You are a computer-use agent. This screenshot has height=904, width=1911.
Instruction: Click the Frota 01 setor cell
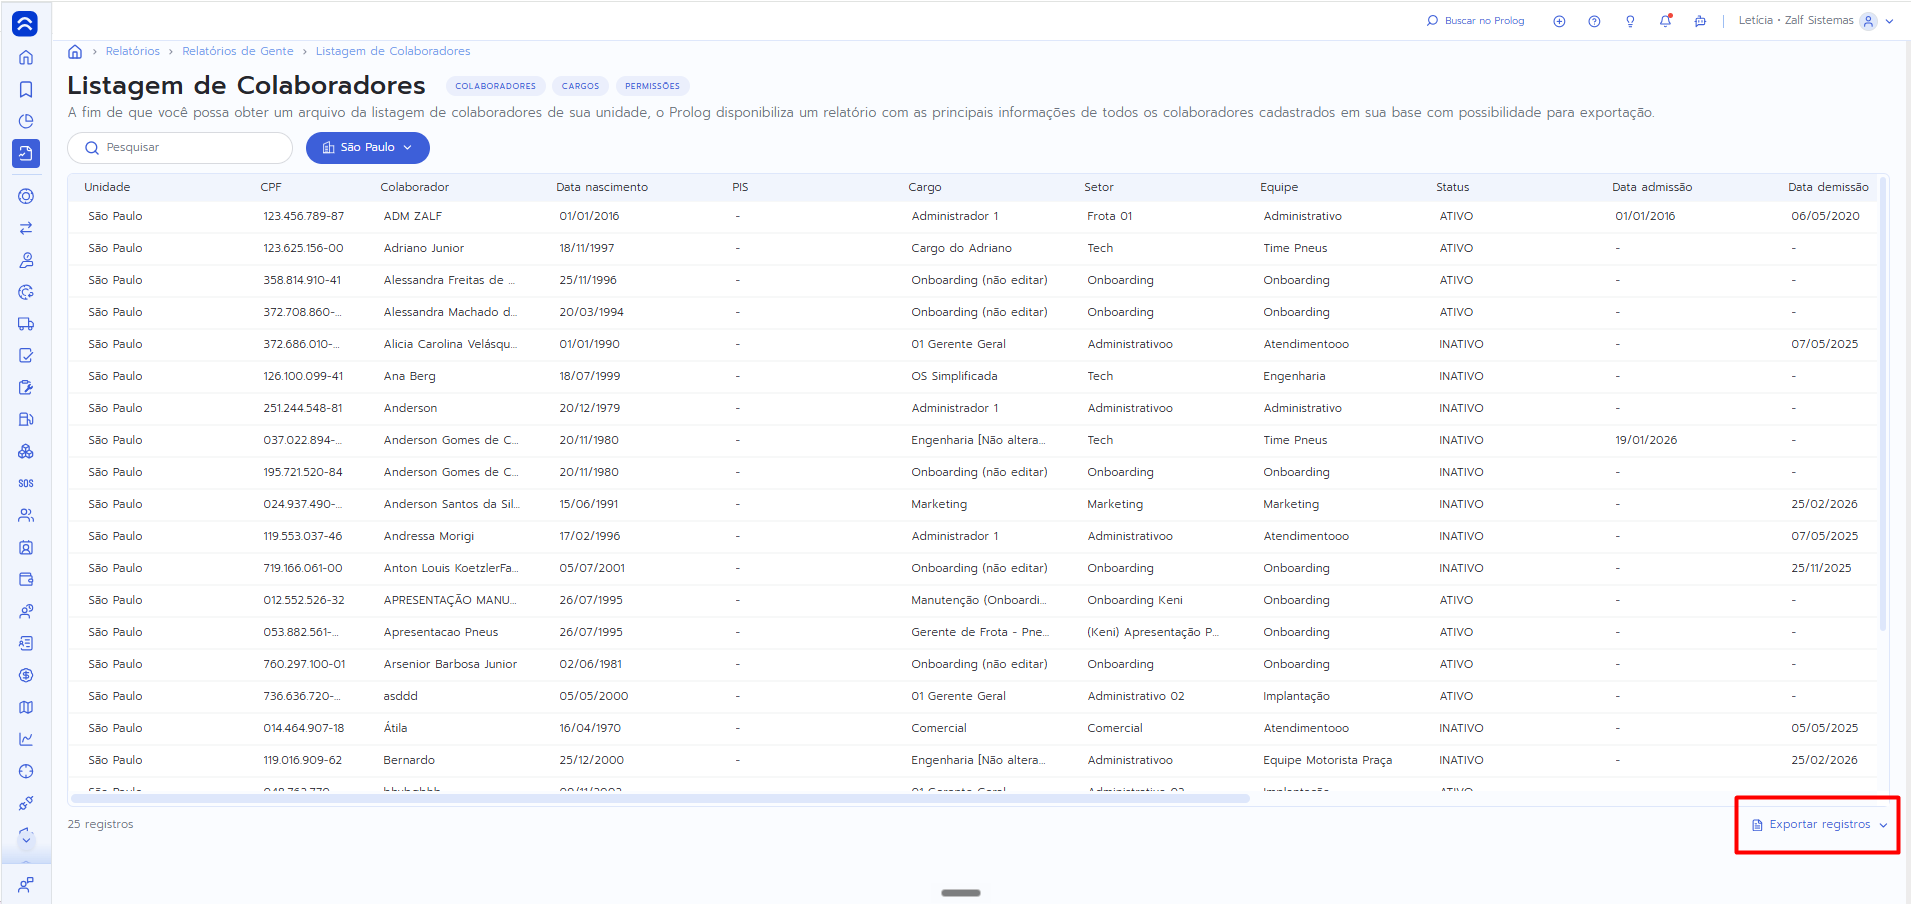[x=1110, y=216]
